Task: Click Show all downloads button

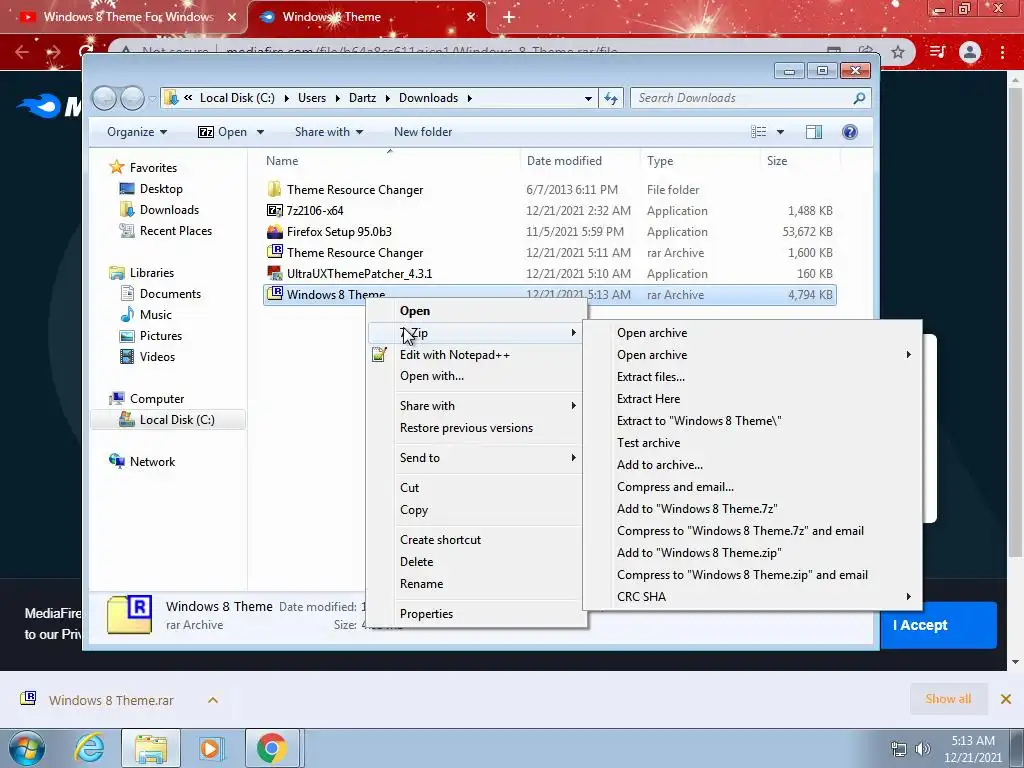Action: [x=948, y=699]
